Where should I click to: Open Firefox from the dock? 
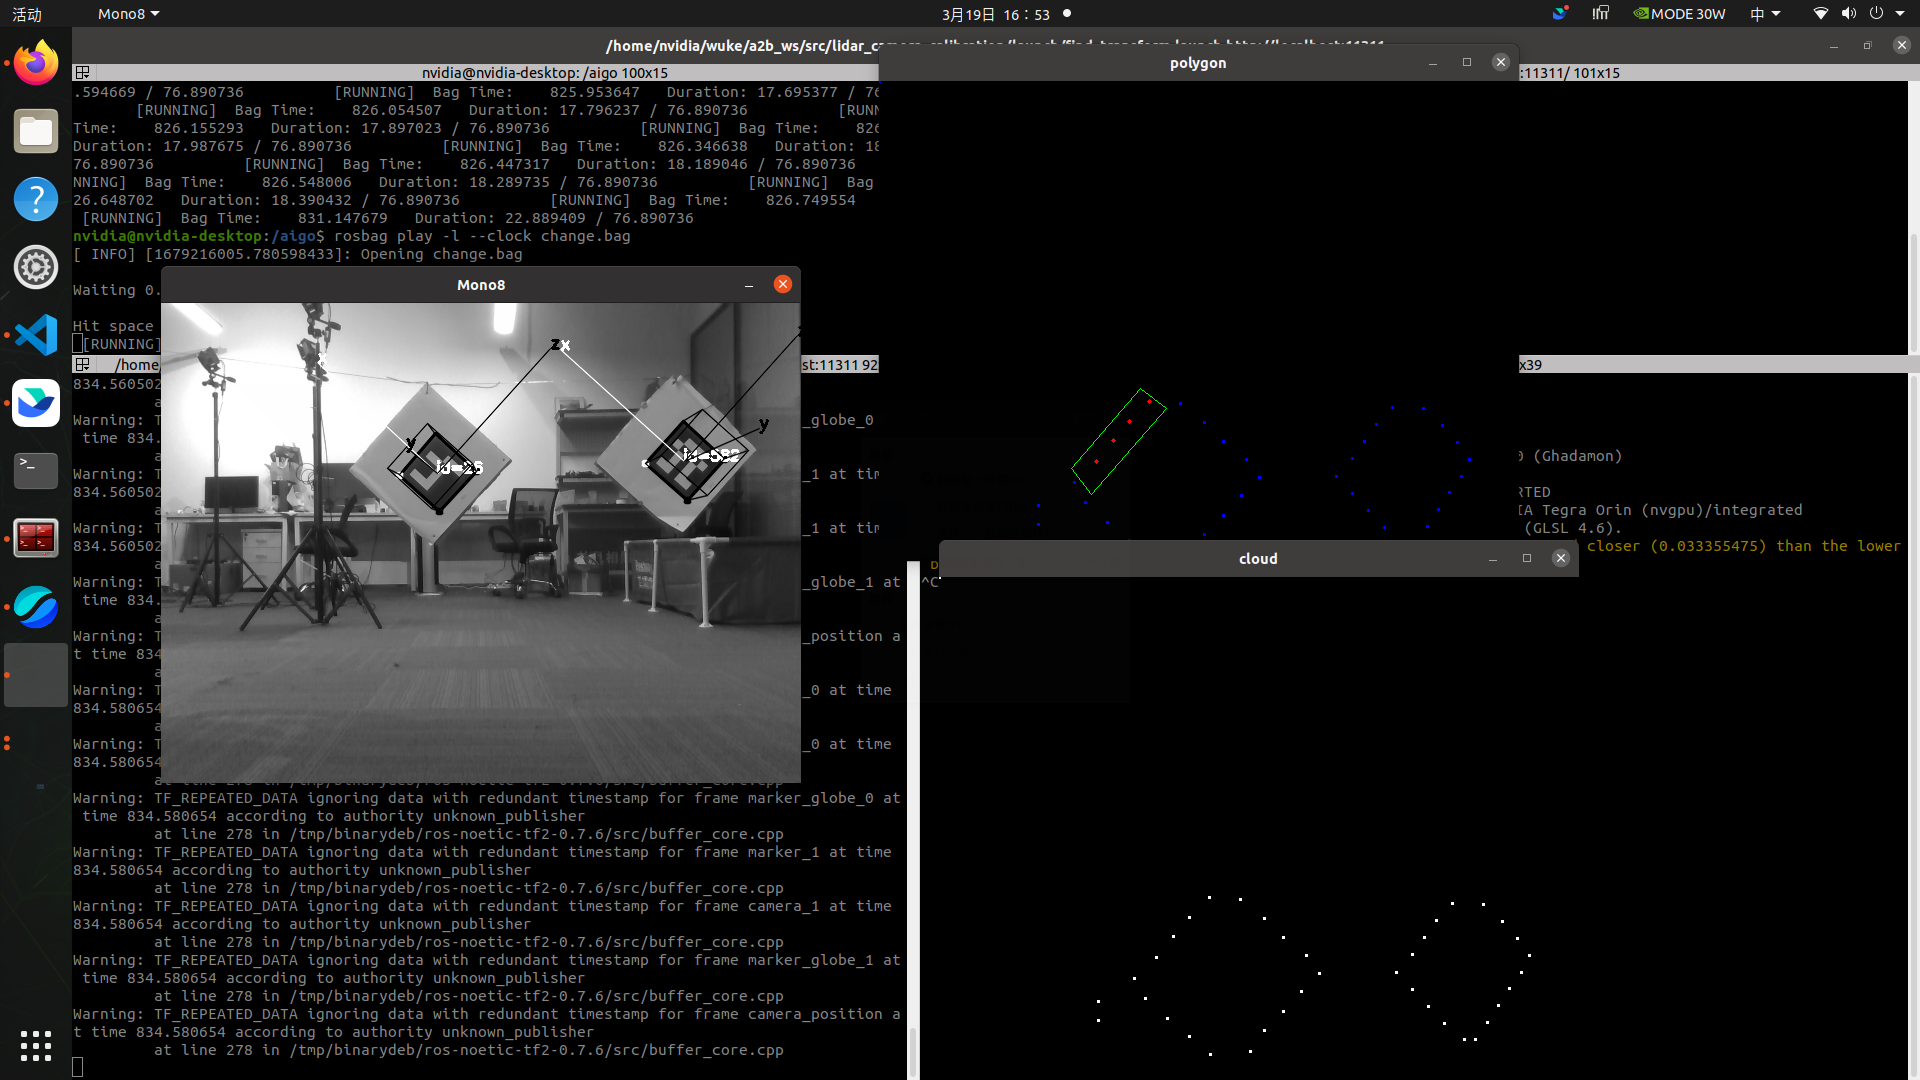[36, 63]
